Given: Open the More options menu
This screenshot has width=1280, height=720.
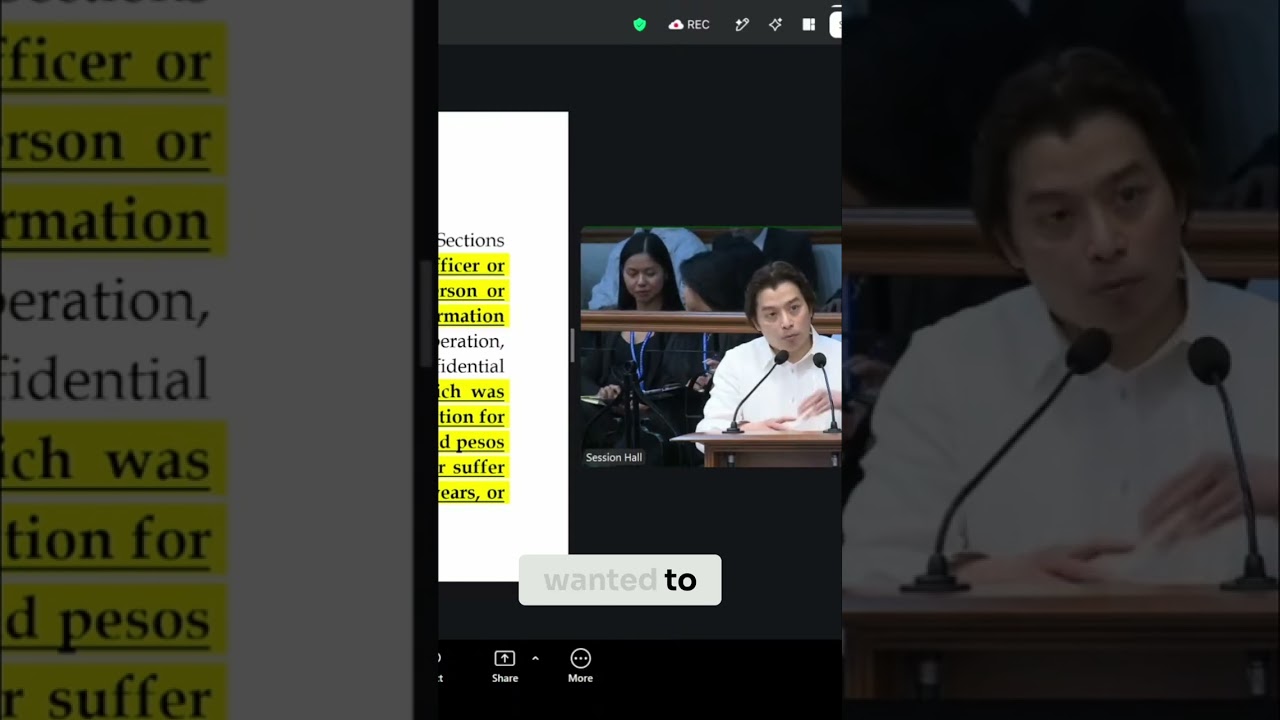Looking at the screenshot, I should 580,666.
